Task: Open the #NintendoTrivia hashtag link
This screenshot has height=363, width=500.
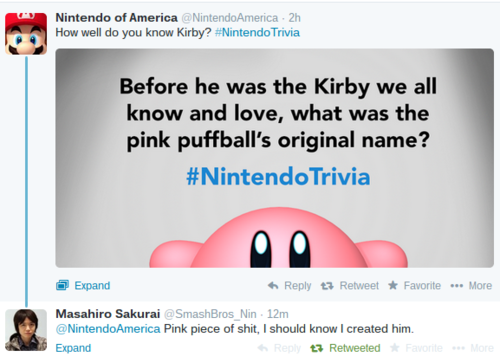Action: tap(257, 33)
